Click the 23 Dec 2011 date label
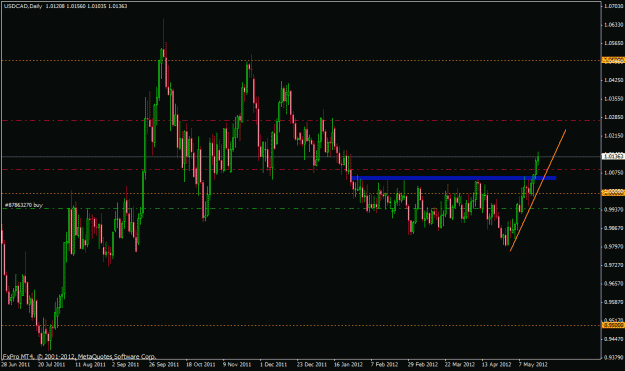This screenshot has width=625, height=371. coord(312,365)
